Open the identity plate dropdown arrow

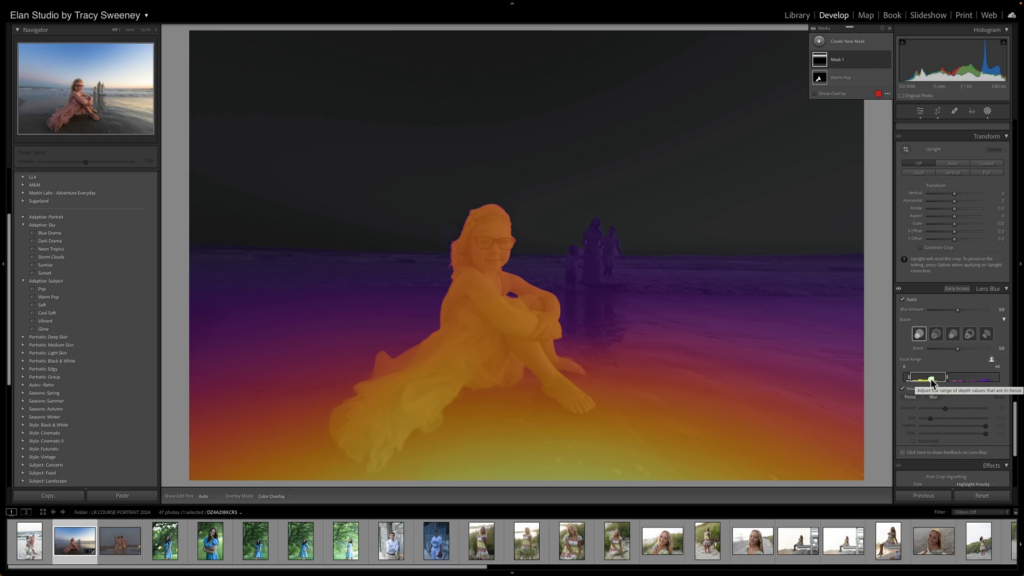click(x=146, y=16)
